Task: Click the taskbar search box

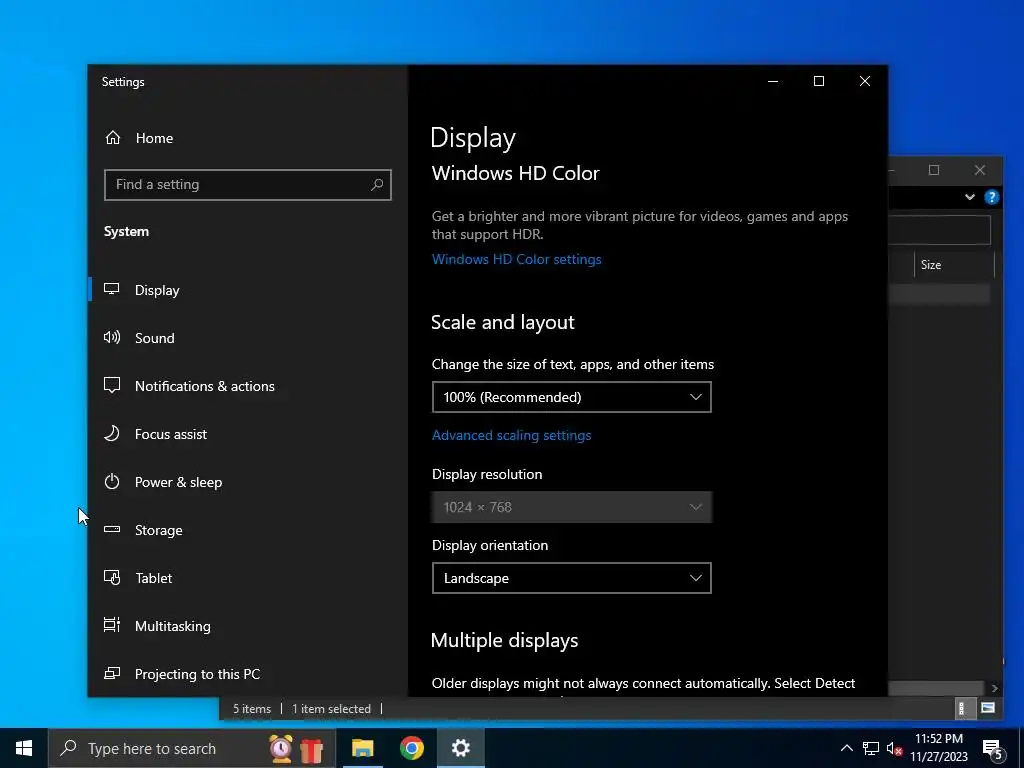Action: coord(191,748)
